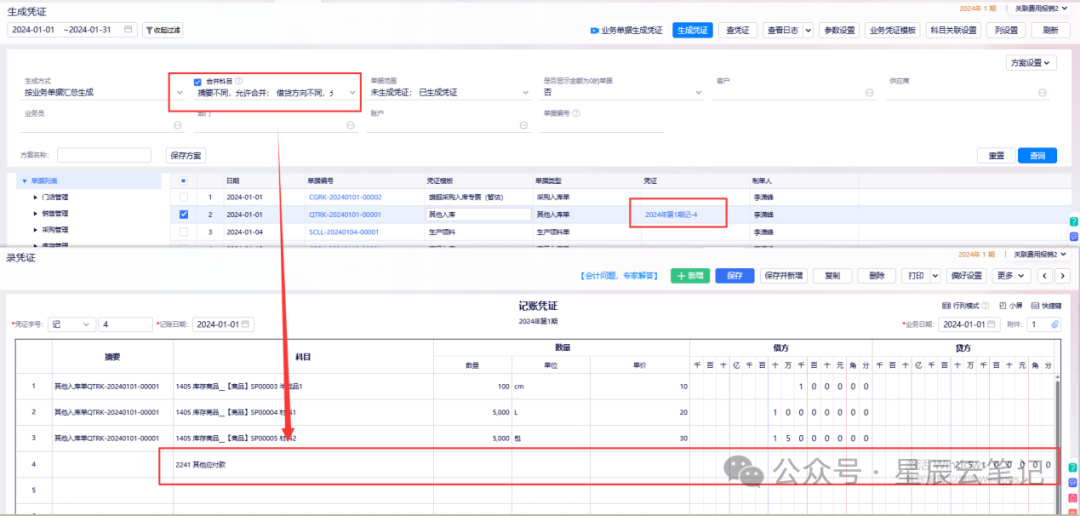1080x516 pixels.
Task: Click the 查询 button
Action: pyautogui.click(x=1037, y=156)
